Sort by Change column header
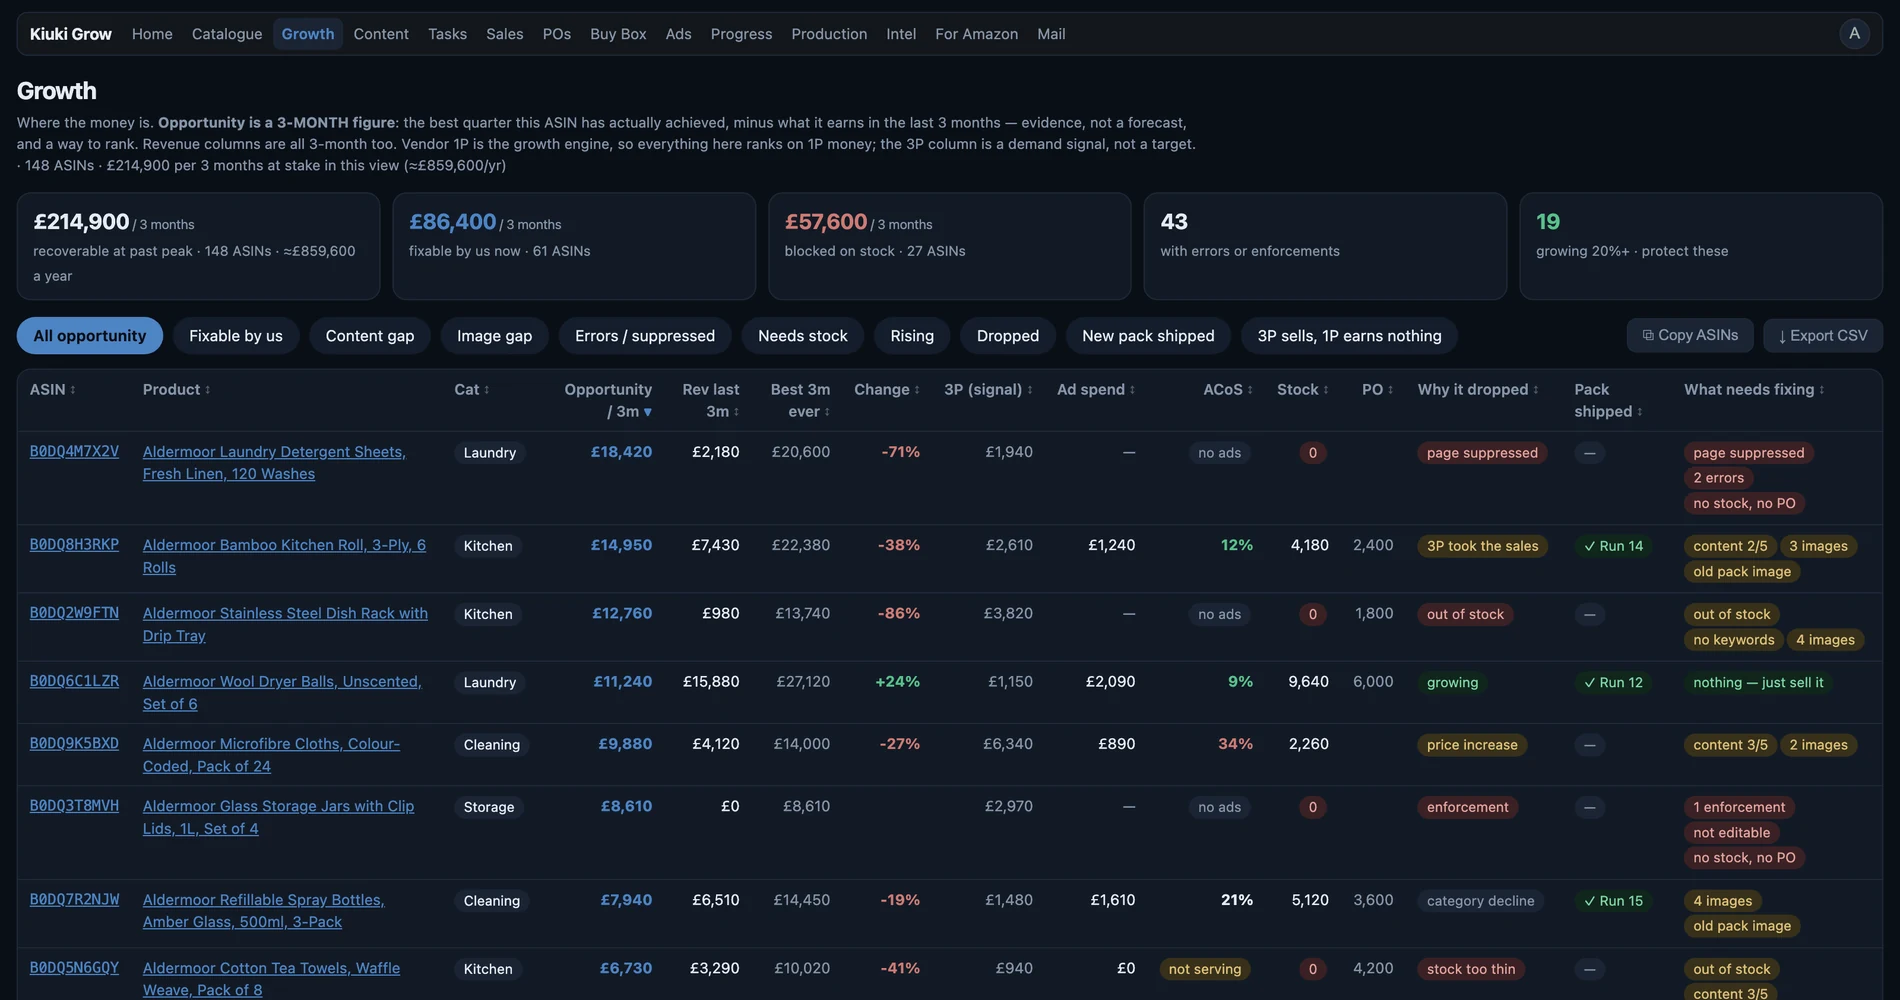The width and height of the screenshot is (1900, 1000). click(886, 390)
